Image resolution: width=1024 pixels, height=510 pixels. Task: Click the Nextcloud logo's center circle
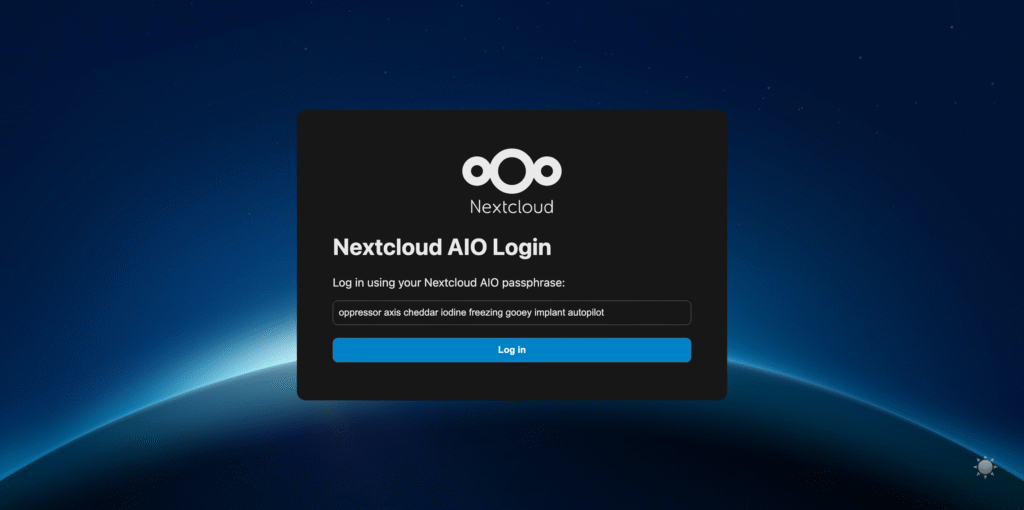[511, 170]
